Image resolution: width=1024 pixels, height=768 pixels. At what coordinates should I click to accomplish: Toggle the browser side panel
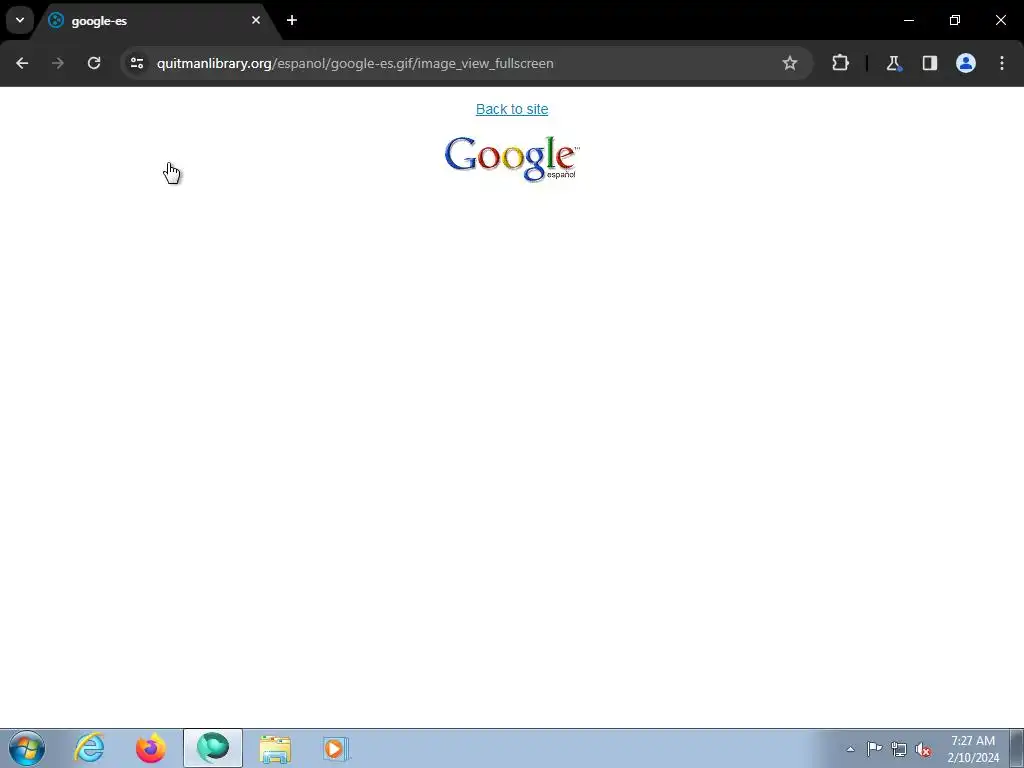[929, 63]
